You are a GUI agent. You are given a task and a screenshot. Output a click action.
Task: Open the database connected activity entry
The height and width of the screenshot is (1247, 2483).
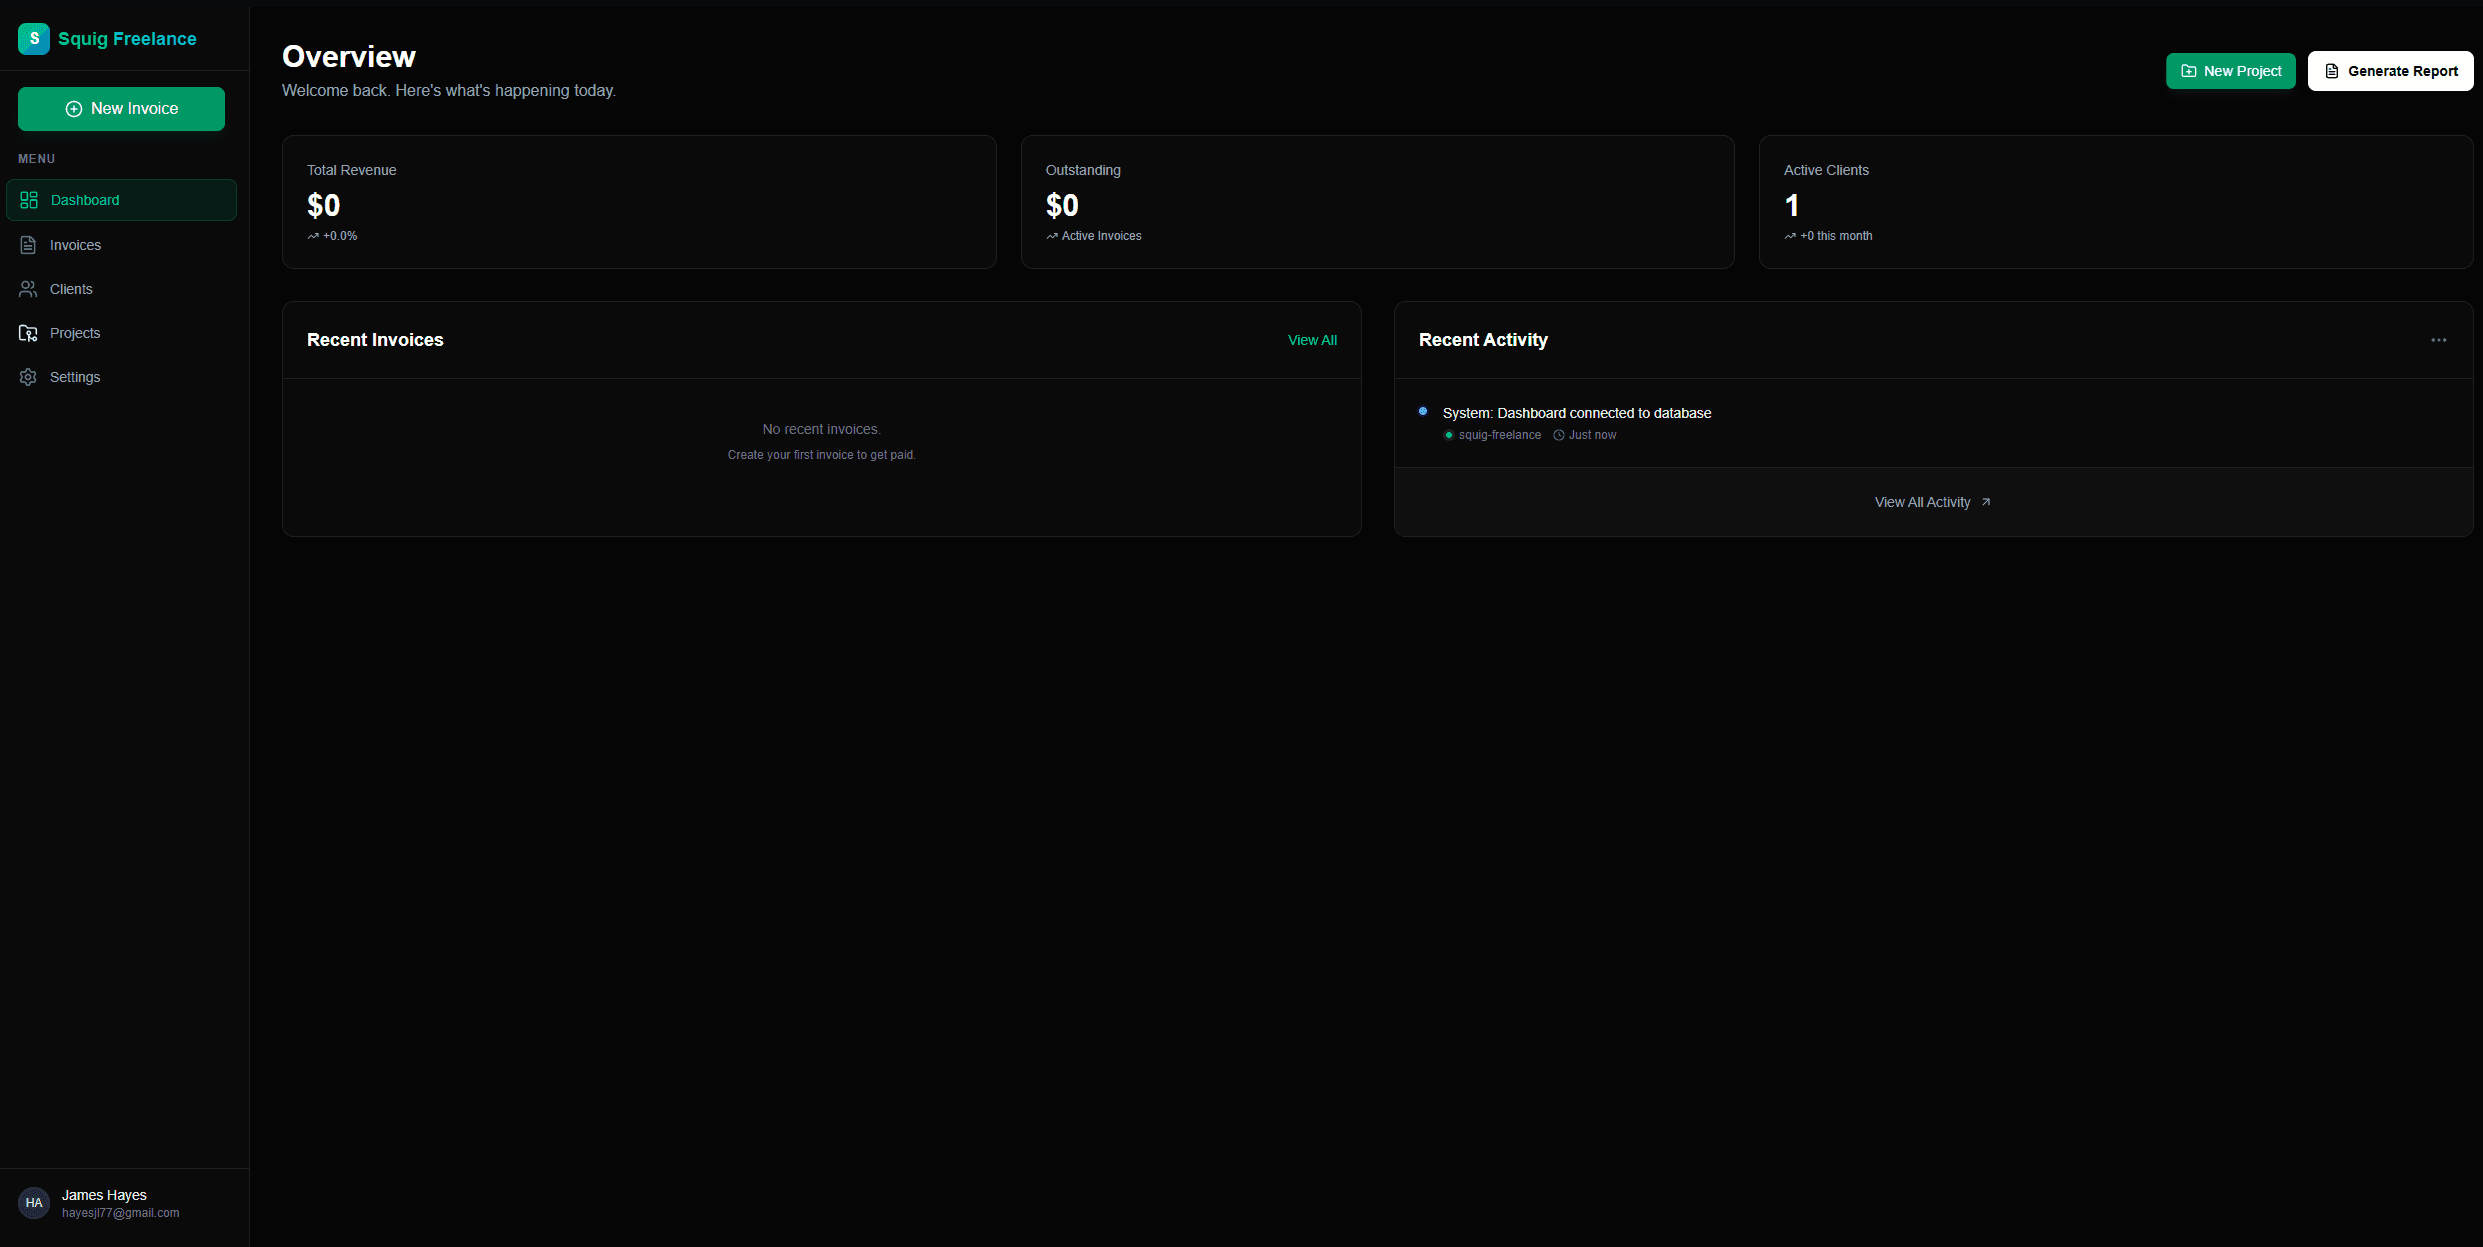coord(1576,413)
